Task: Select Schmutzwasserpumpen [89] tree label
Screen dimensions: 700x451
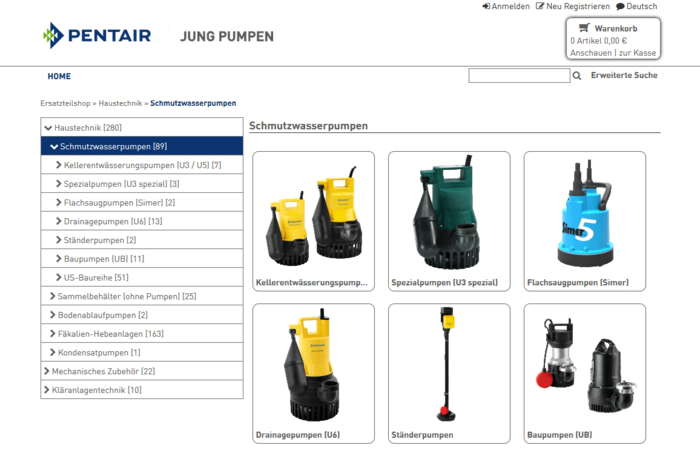Action: point(114,146)
